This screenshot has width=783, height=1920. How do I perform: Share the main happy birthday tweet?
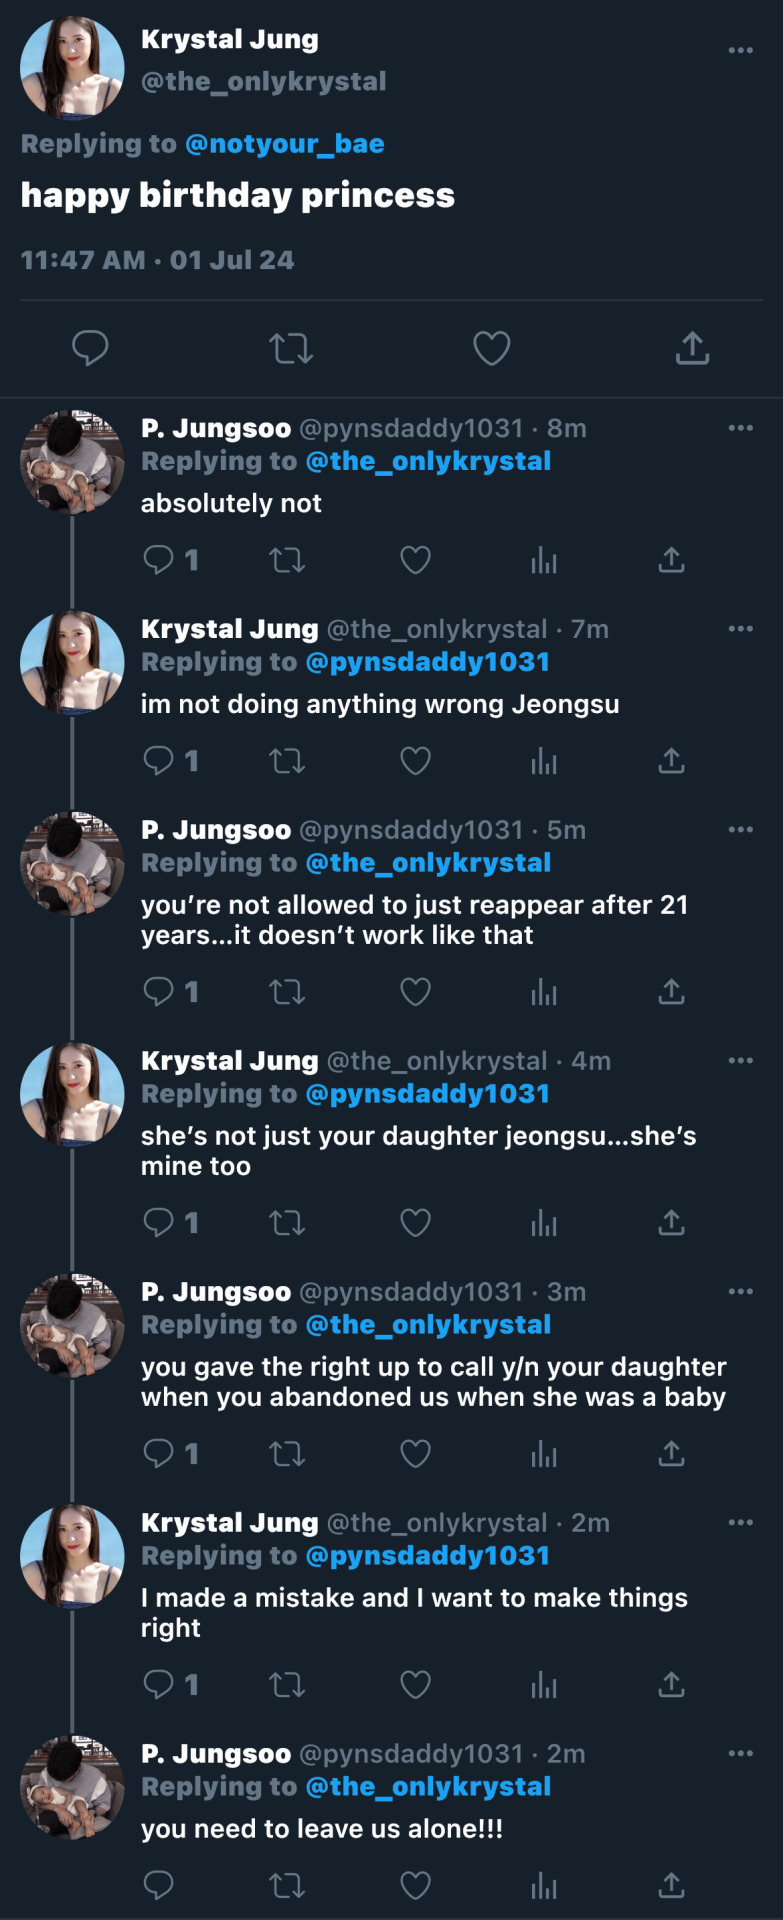[x=692, y=348]
